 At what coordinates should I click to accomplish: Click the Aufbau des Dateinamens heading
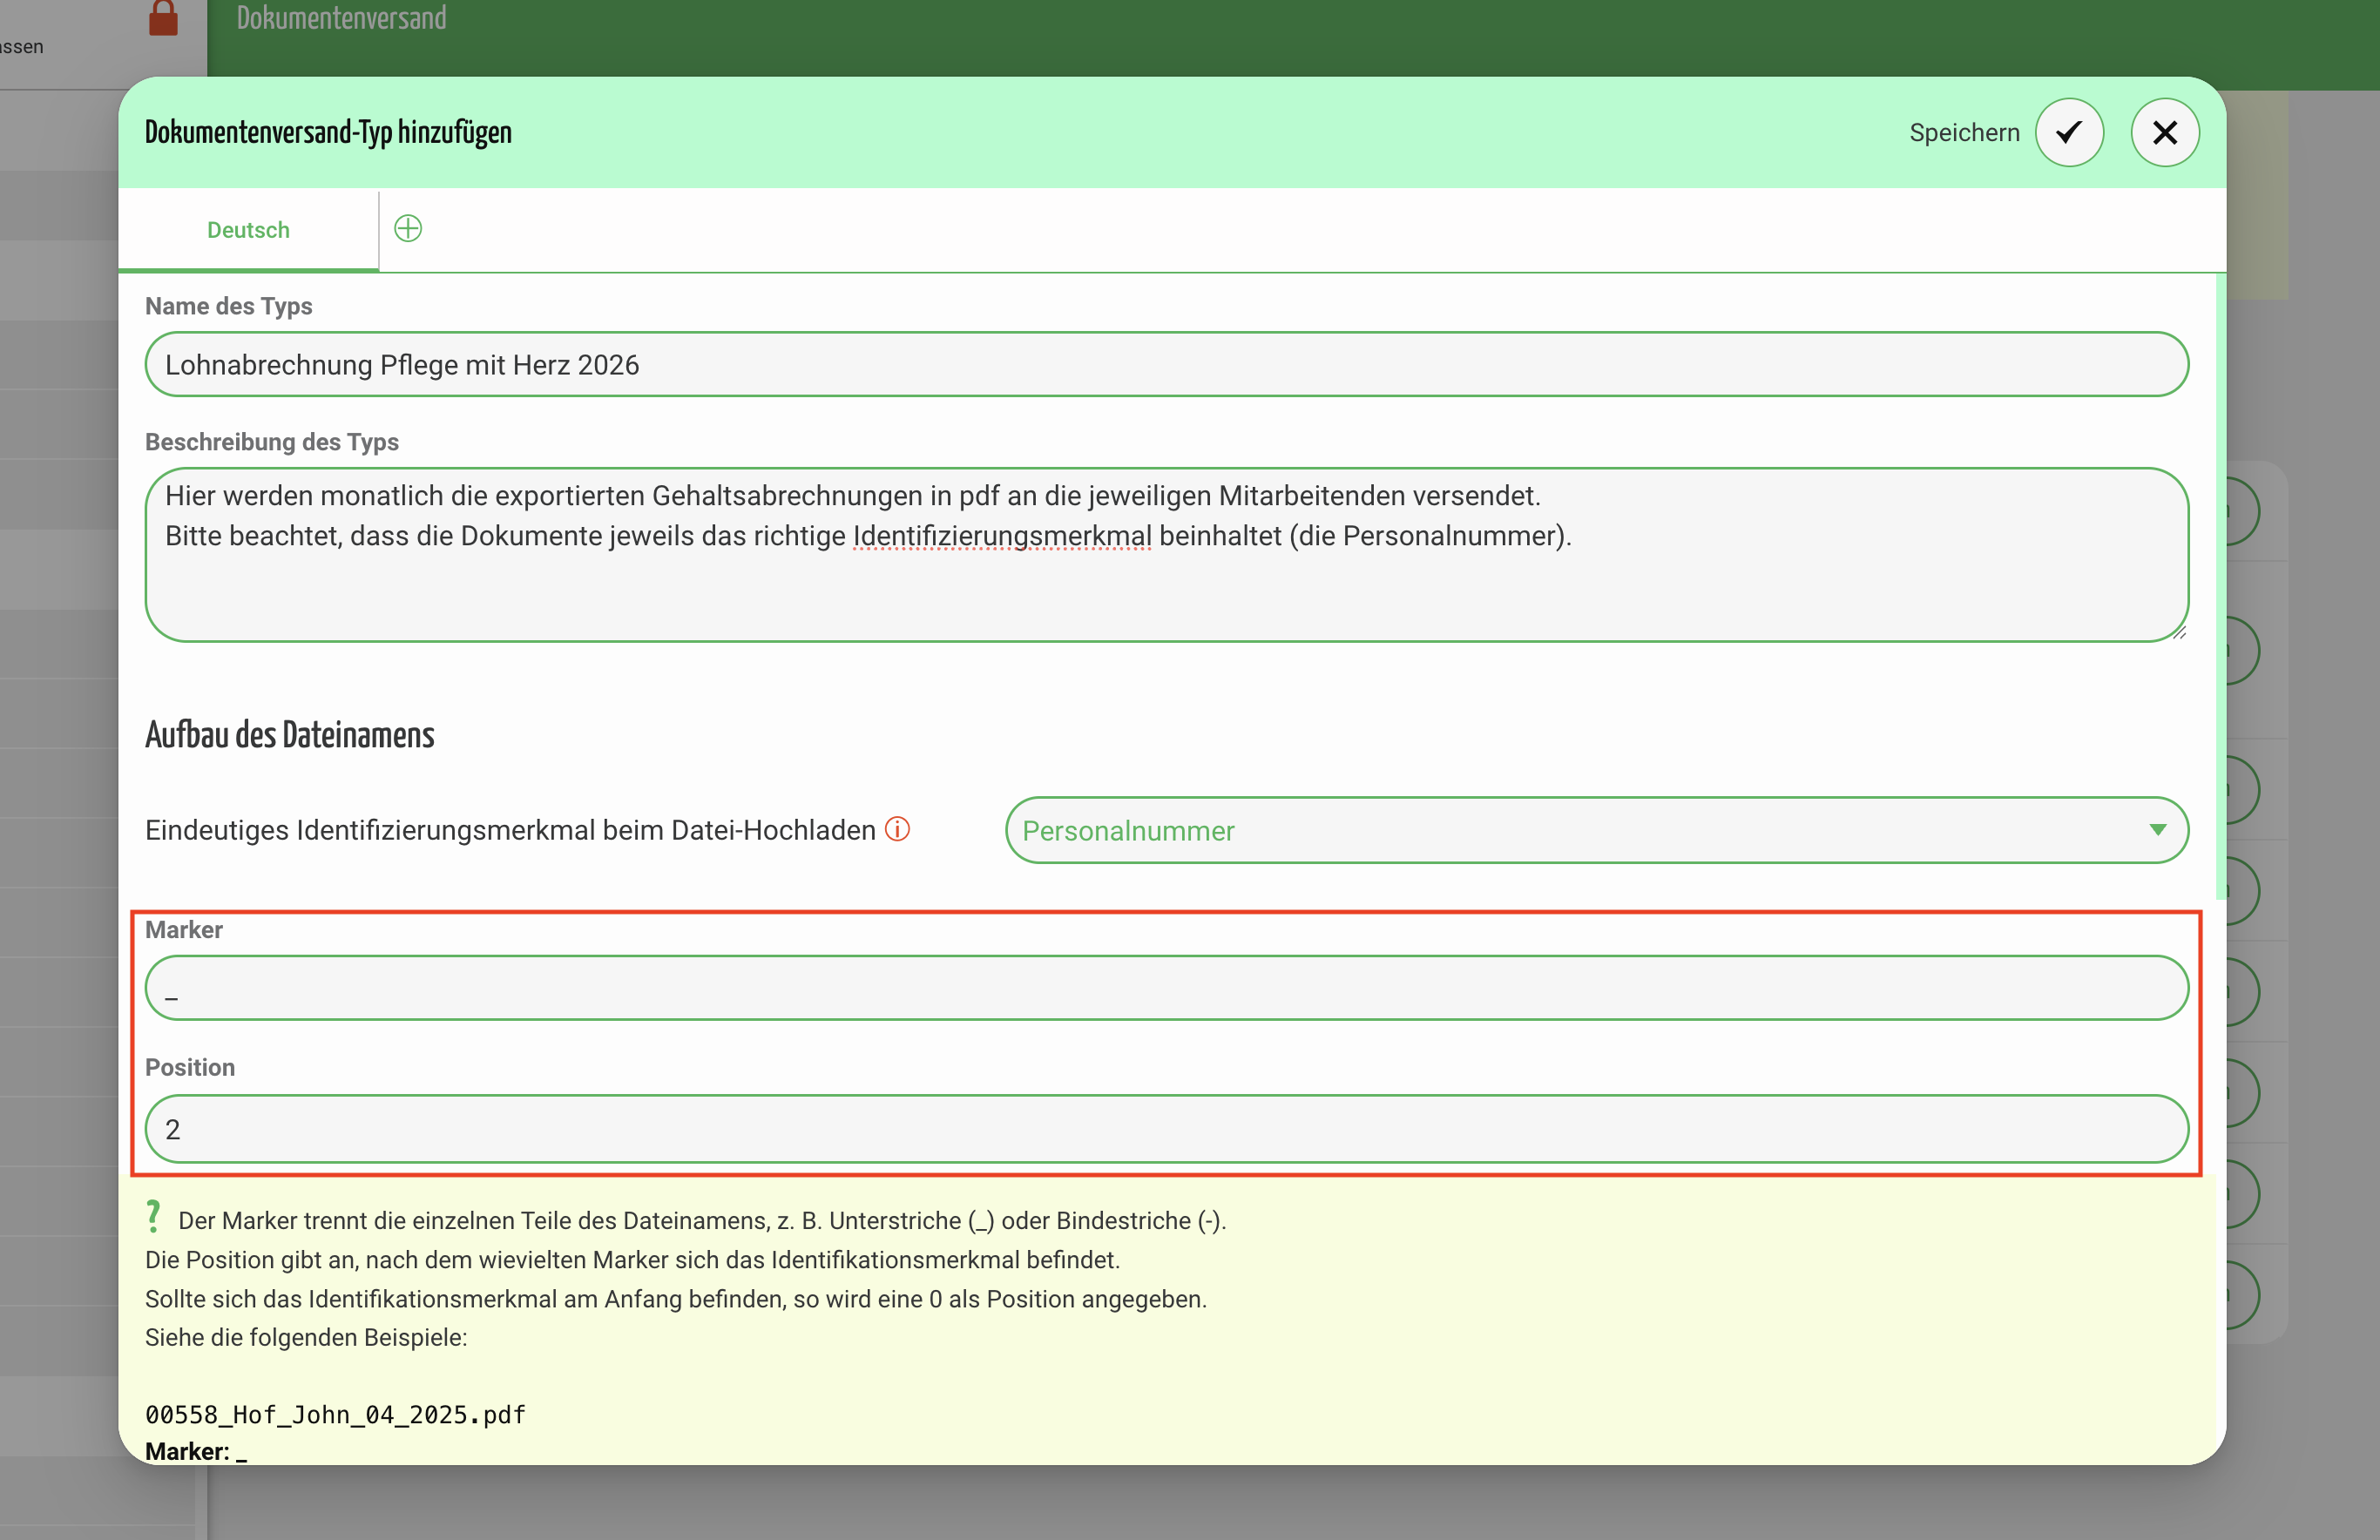[290, 735]
